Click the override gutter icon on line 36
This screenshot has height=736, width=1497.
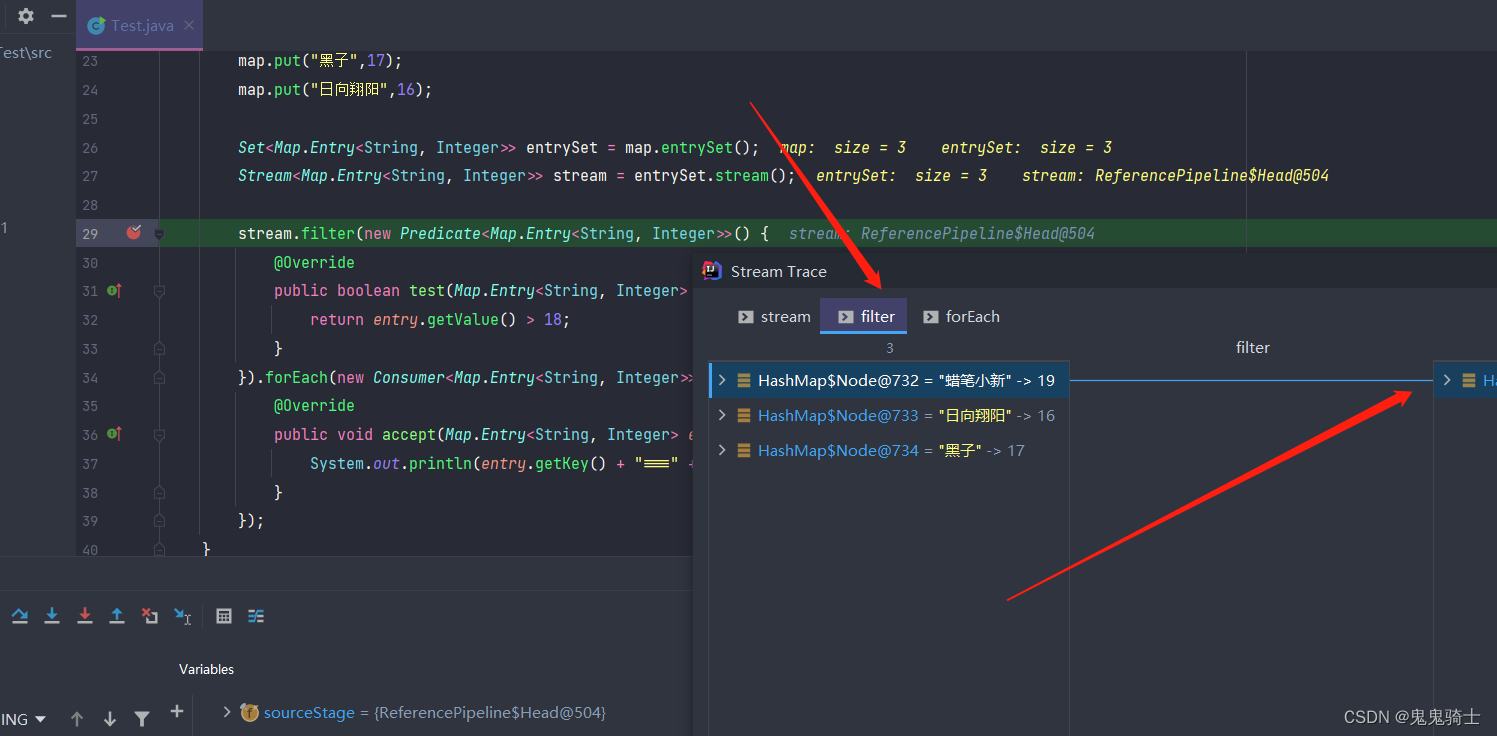(x=114, y=434)
